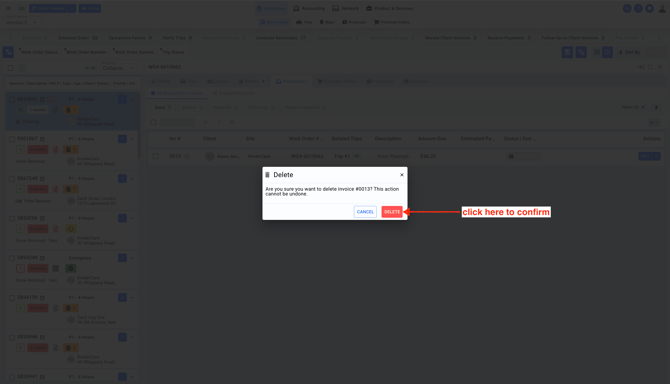Tick the checkbox for work order 5854139

pyautogui.click(x=12, y=298)
